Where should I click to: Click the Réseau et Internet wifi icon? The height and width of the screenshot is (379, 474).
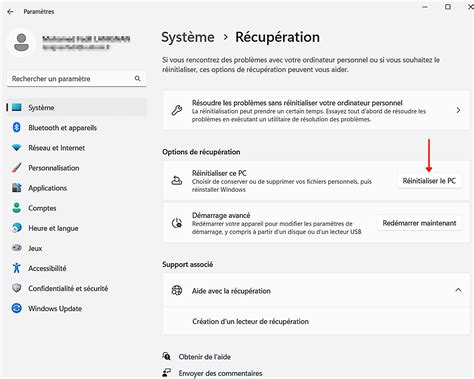tap(17, 148)
